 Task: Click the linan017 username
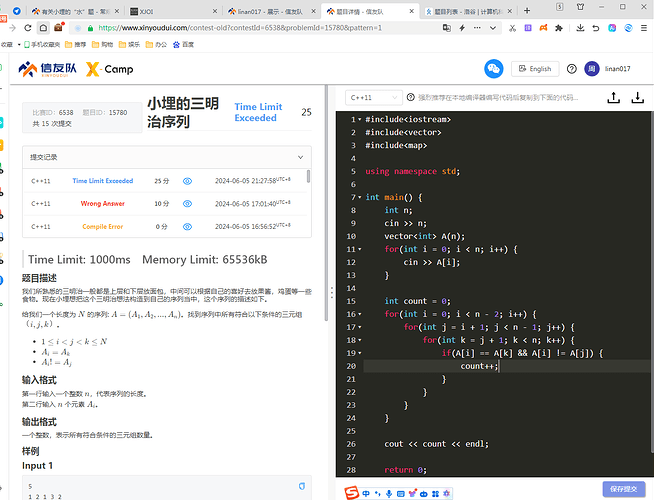[x=617, y=69]
